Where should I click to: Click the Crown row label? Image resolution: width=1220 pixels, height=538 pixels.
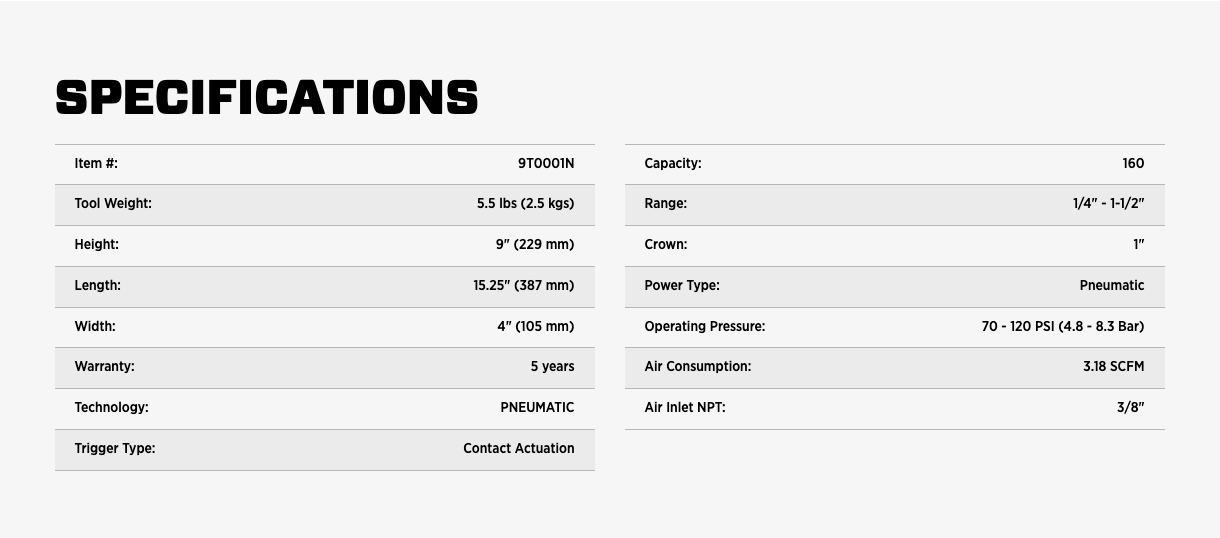click(666, 244)
